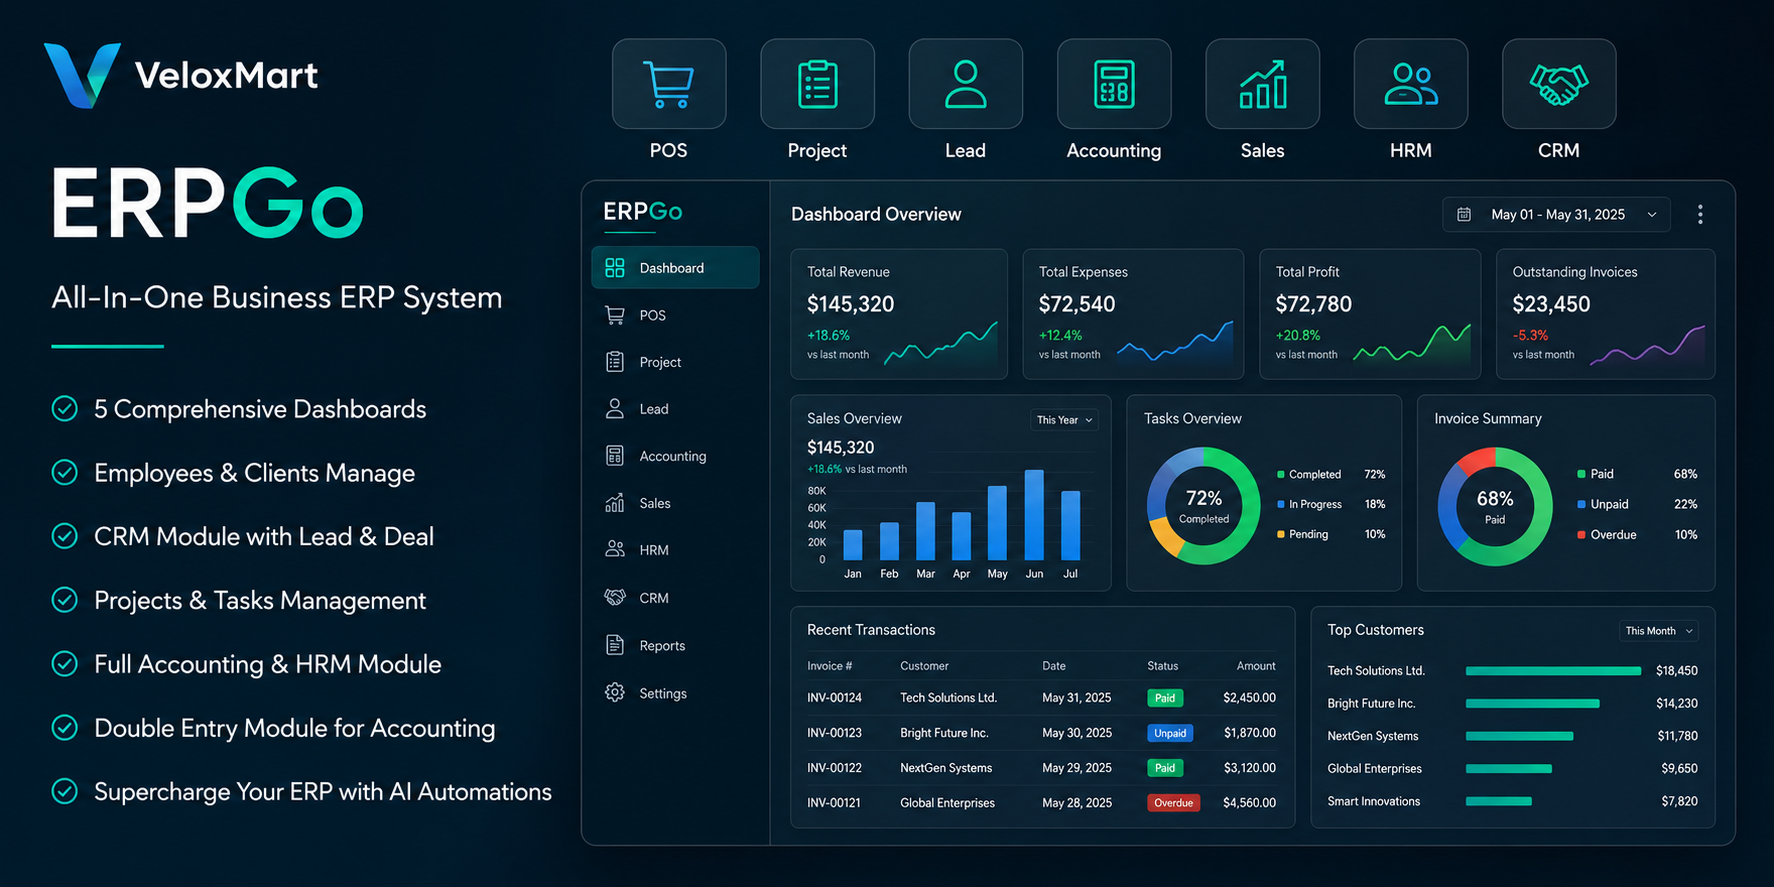
Task: Click Smart Innovations bar in Top Customers
Action: pos(1499,801)
